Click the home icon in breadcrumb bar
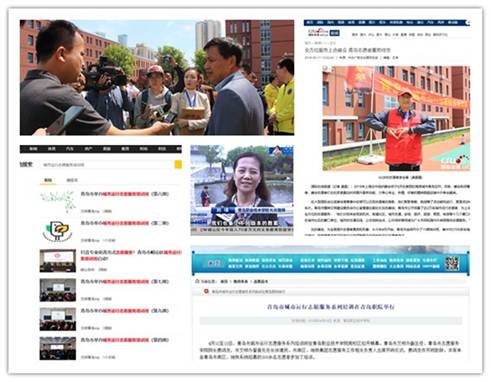This screenshot has width=491, height=382. tap(197, 281)
